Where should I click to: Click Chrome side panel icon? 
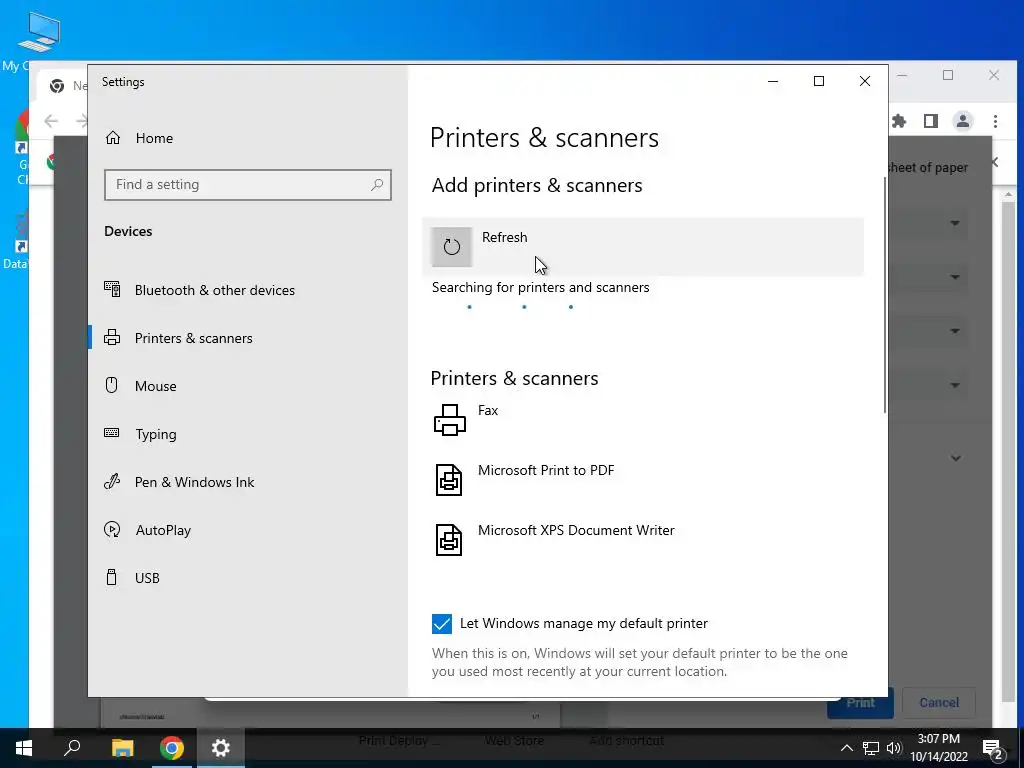click(x=931, y=121)
